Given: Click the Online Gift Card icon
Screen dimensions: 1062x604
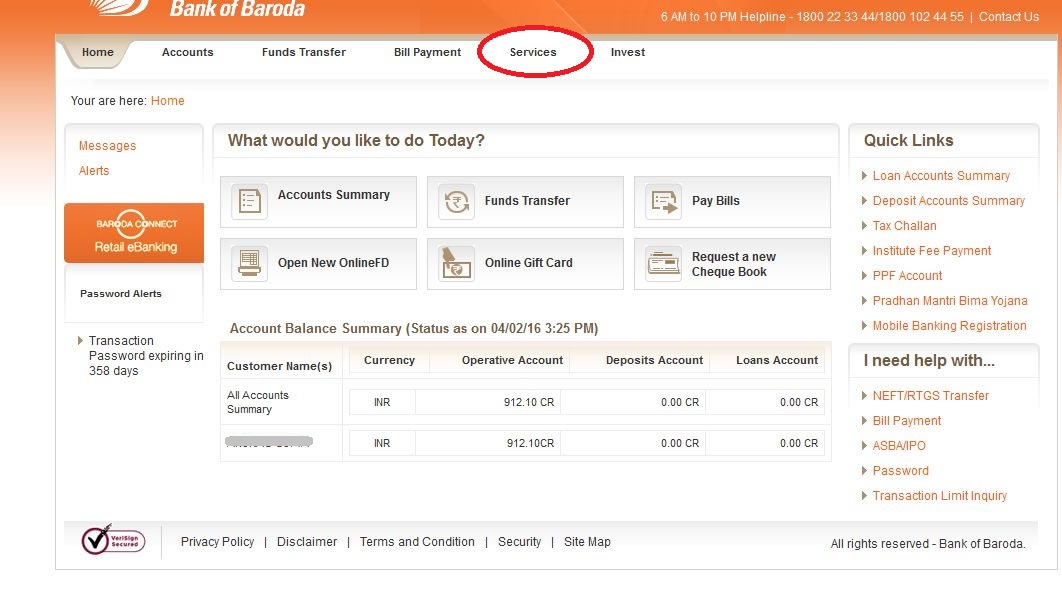Looking at the screenshot, I should coord(457,264).
